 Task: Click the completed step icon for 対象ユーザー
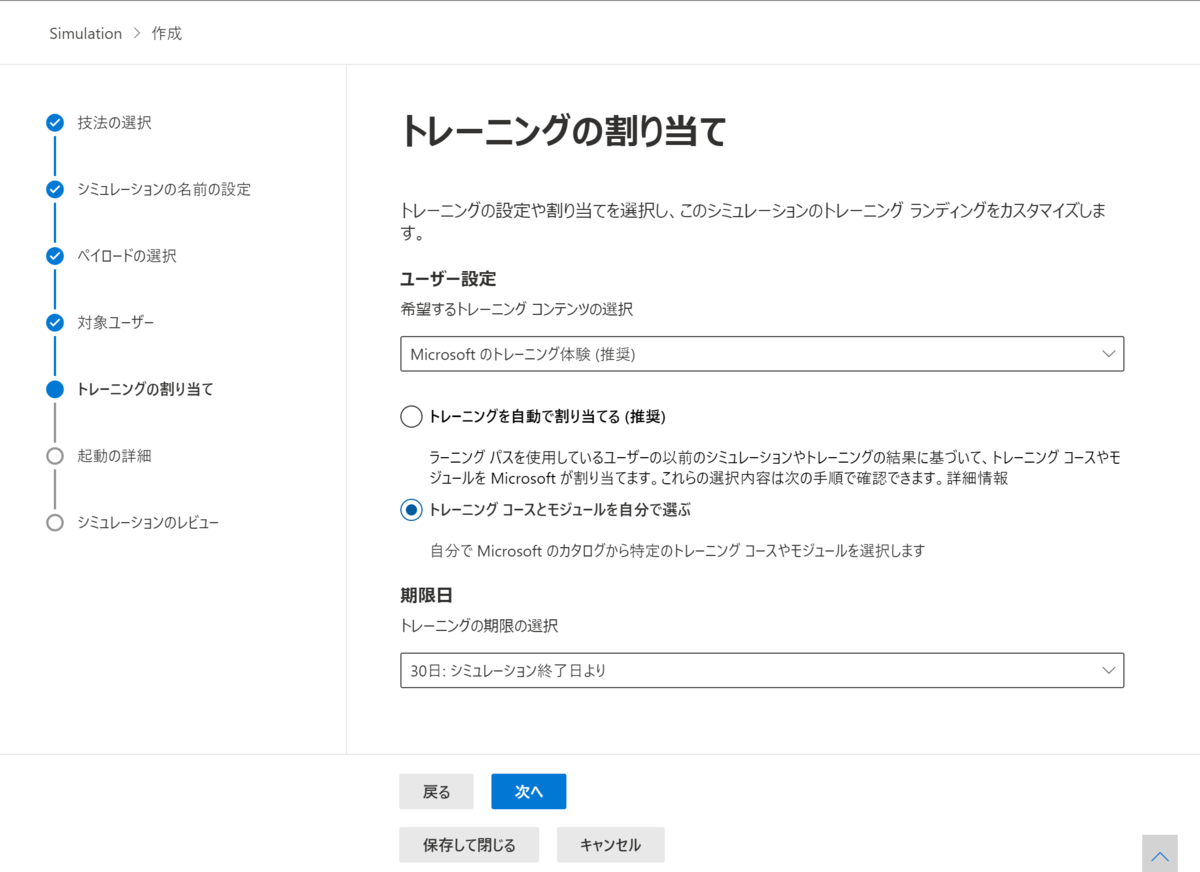[x=54, y=322]
